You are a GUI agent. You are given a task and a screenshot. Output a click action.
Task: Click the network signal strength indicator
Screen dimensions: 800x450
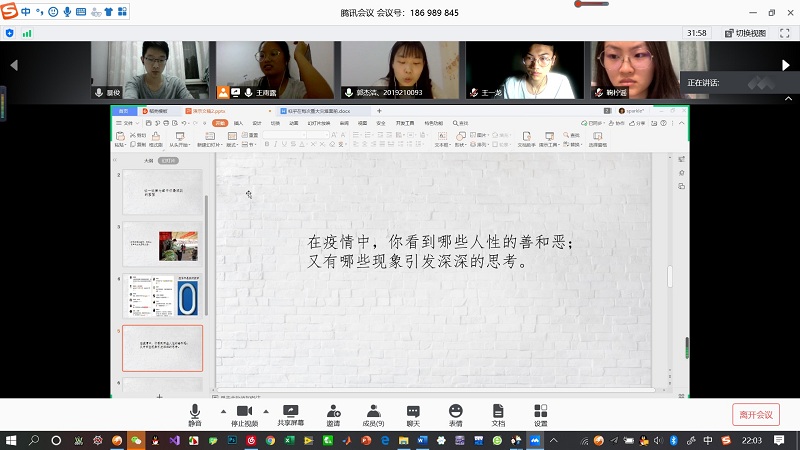tap(27, 33)
